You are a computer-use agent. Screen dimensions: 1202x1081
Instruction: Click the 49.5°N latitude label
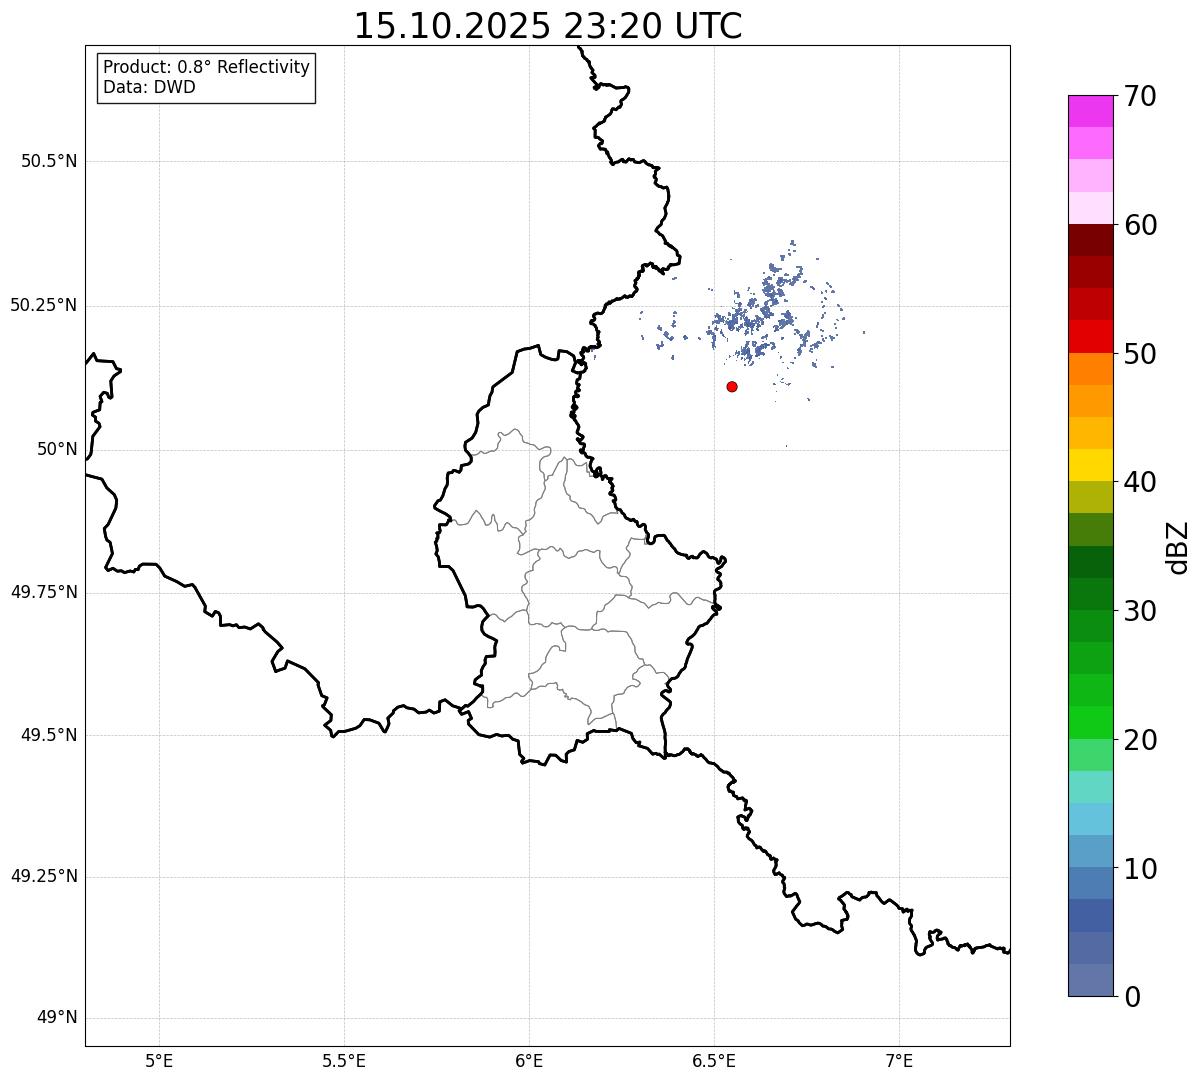coord(49,735)
